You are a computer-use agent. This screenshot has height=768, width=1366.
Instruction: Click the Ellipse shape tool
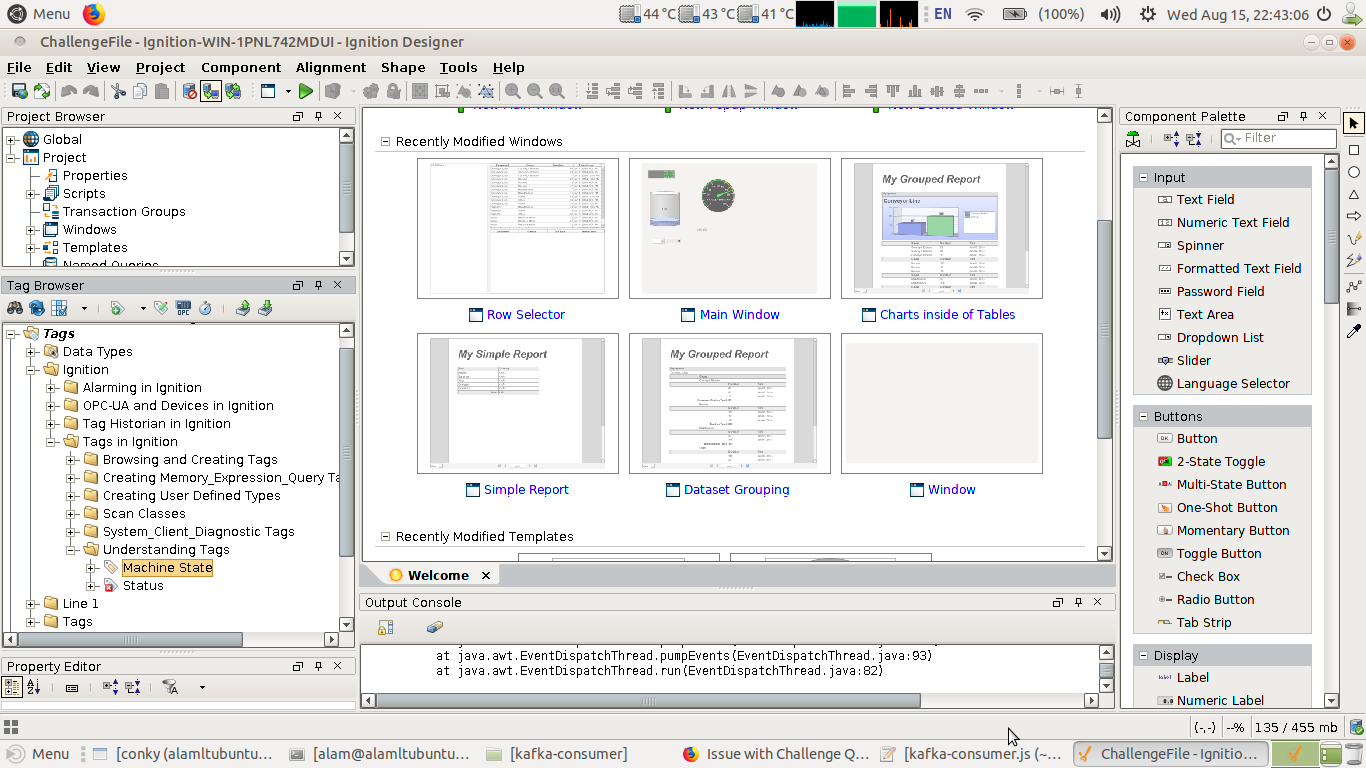click(1354, 172)
